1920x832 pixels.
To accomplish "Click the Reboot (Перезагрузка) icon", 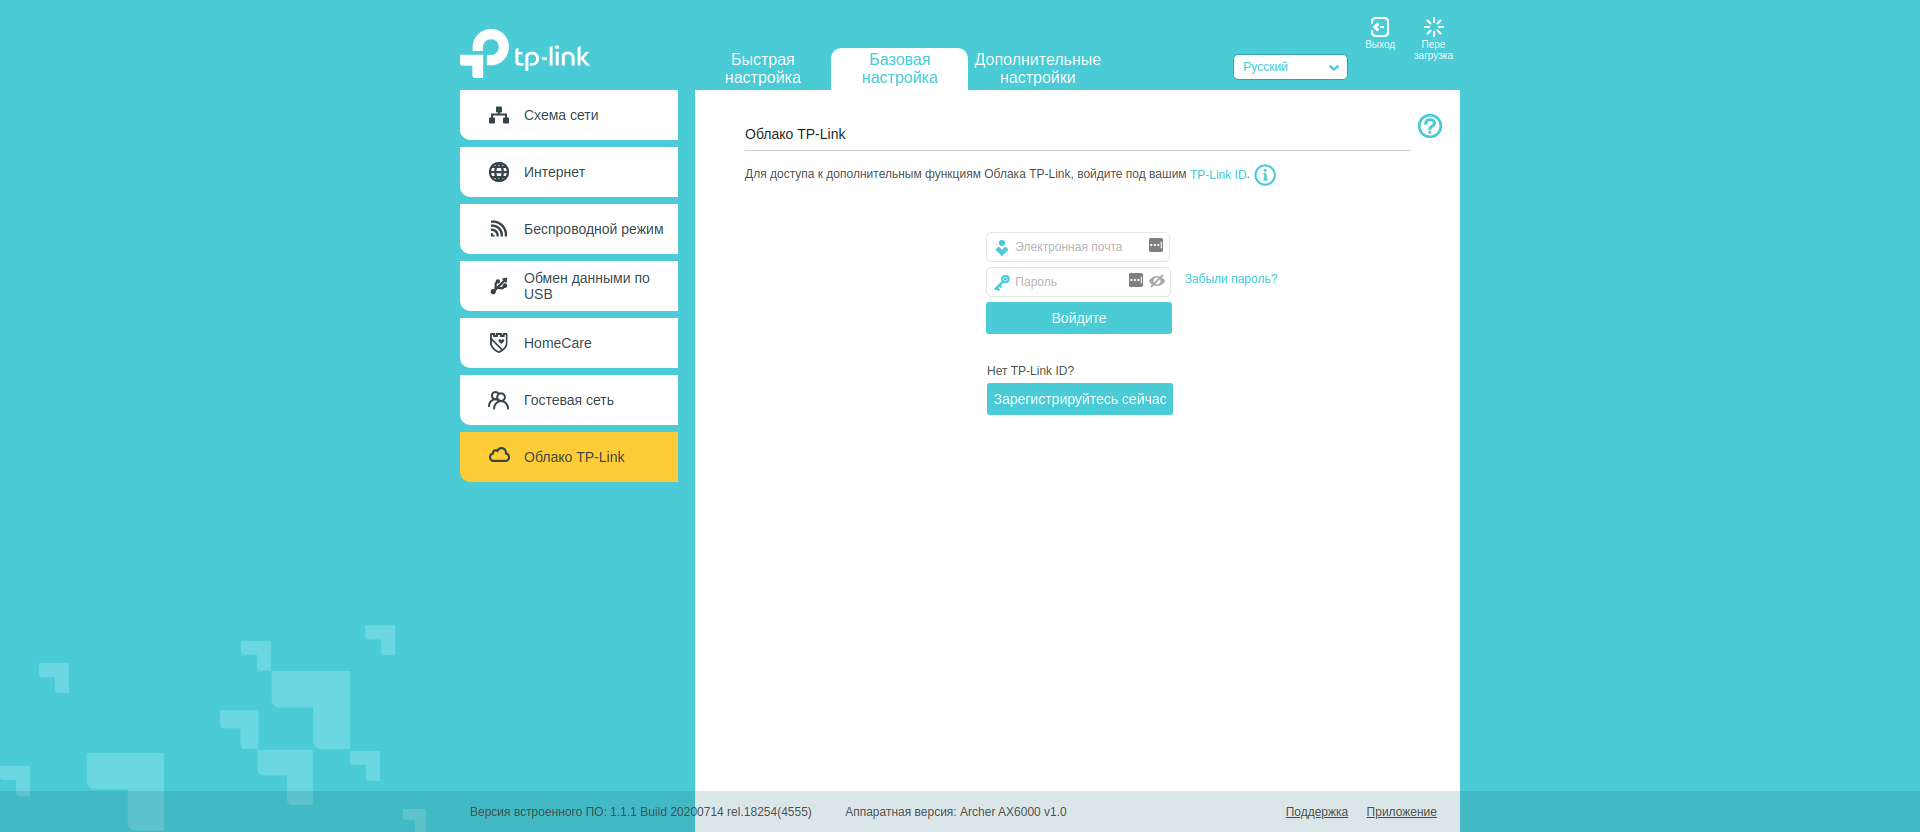I will click(1433, 29).
